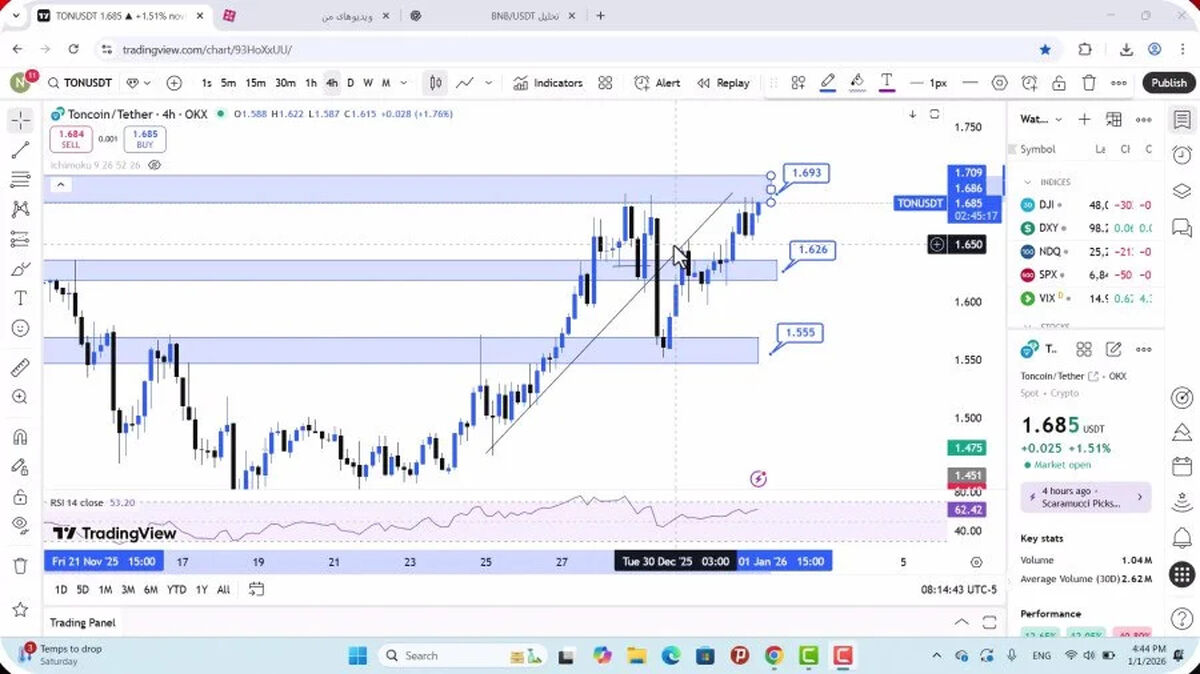1200x674 pixels.
Task: Create an Alert from top toolbar
Action: click(657, 83)
